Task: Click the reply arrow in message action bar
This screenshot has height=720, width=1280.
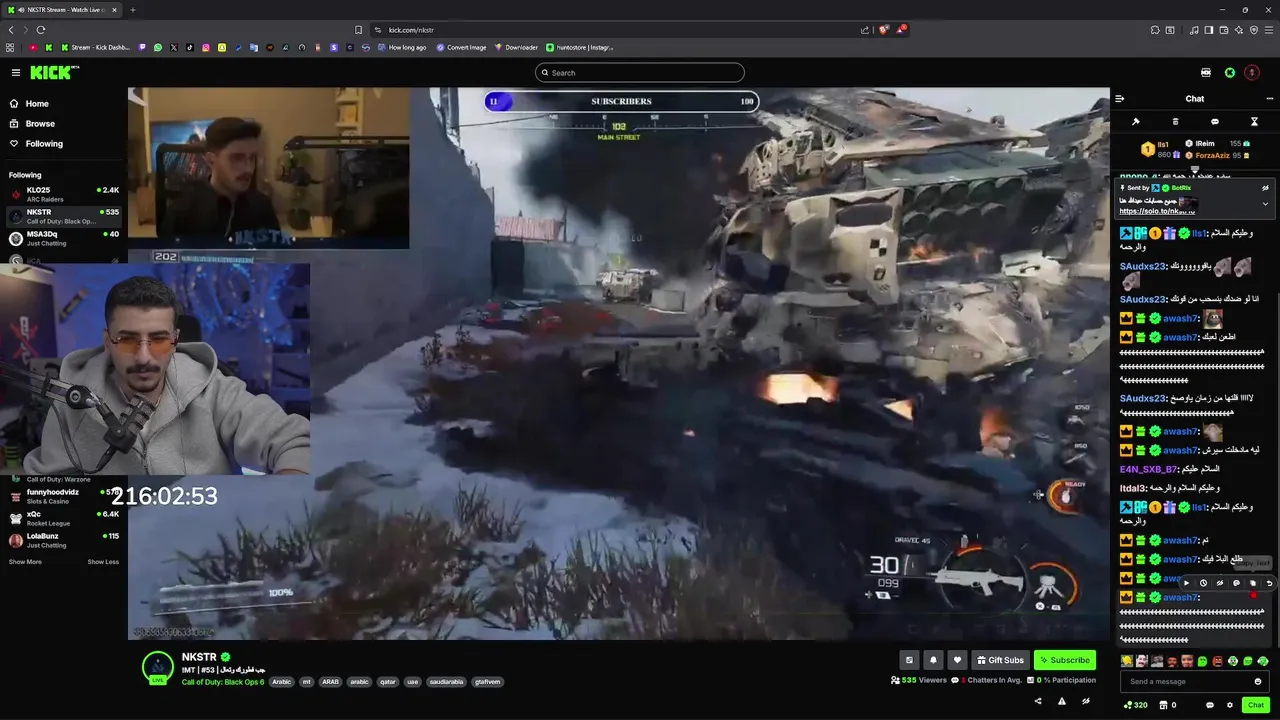Action: tap(1269, 583)
